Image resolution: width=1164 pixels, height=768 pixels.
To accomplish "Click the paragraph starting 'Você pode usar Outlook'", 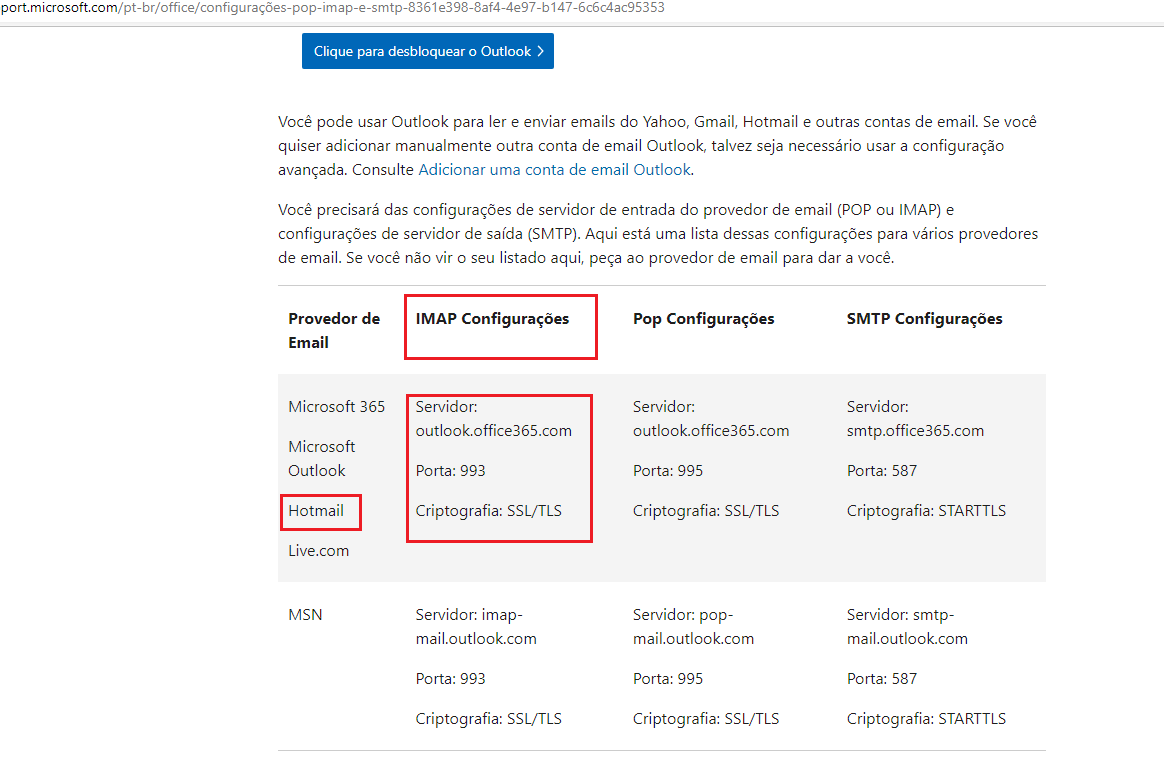I will coord(658,146).
